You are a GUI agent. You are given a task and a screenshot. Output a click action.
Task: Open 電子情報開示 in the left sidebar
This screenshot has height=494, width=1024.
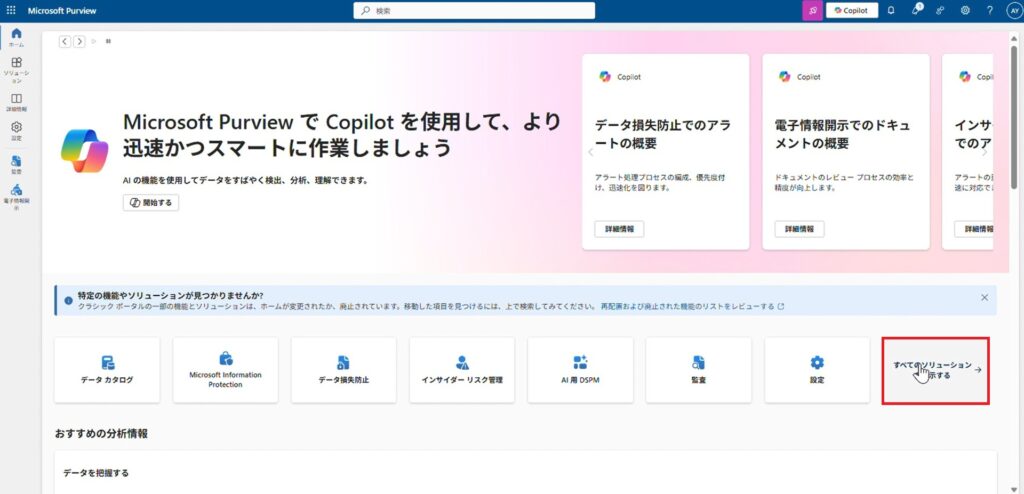point(16,197)
